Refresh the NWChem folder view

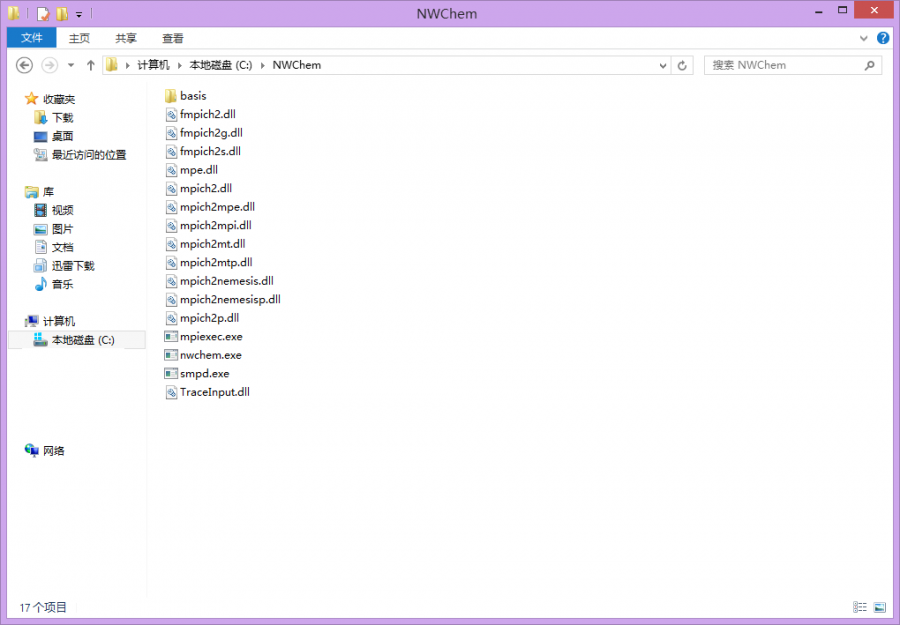(682, 65)
